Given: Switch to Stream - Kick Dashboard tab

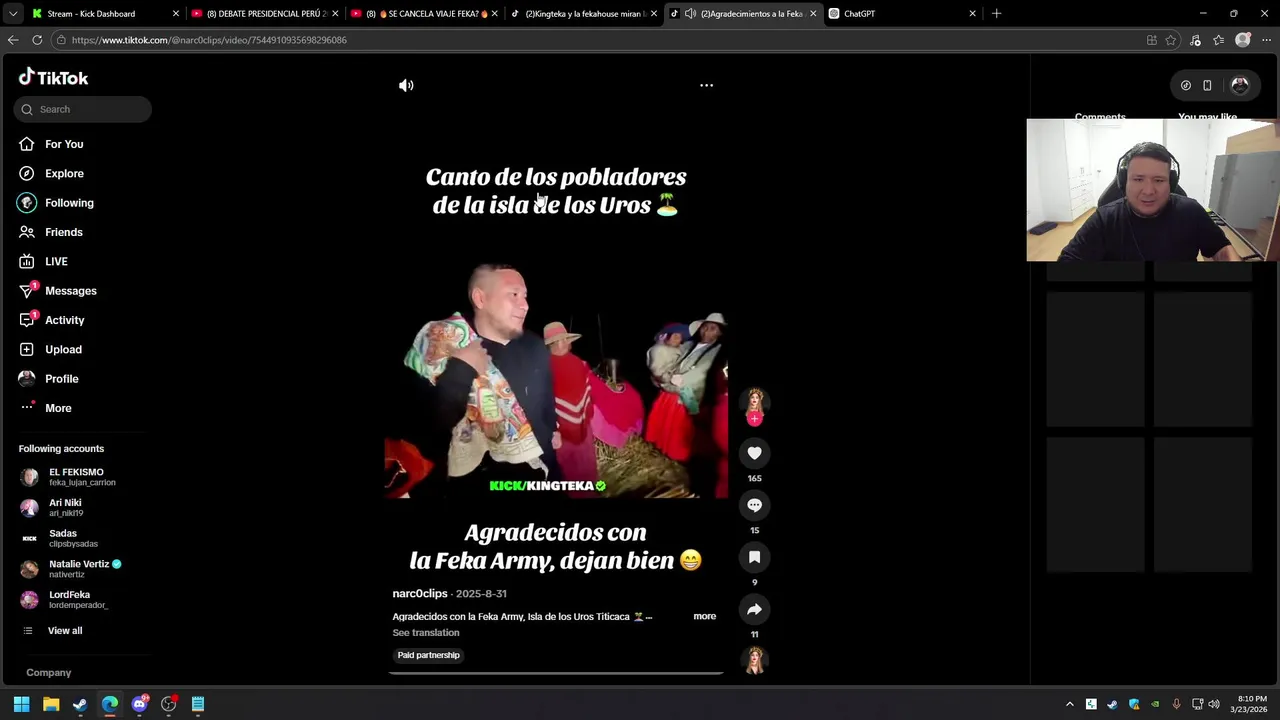Looking at the screenshot, I should 97,14.
